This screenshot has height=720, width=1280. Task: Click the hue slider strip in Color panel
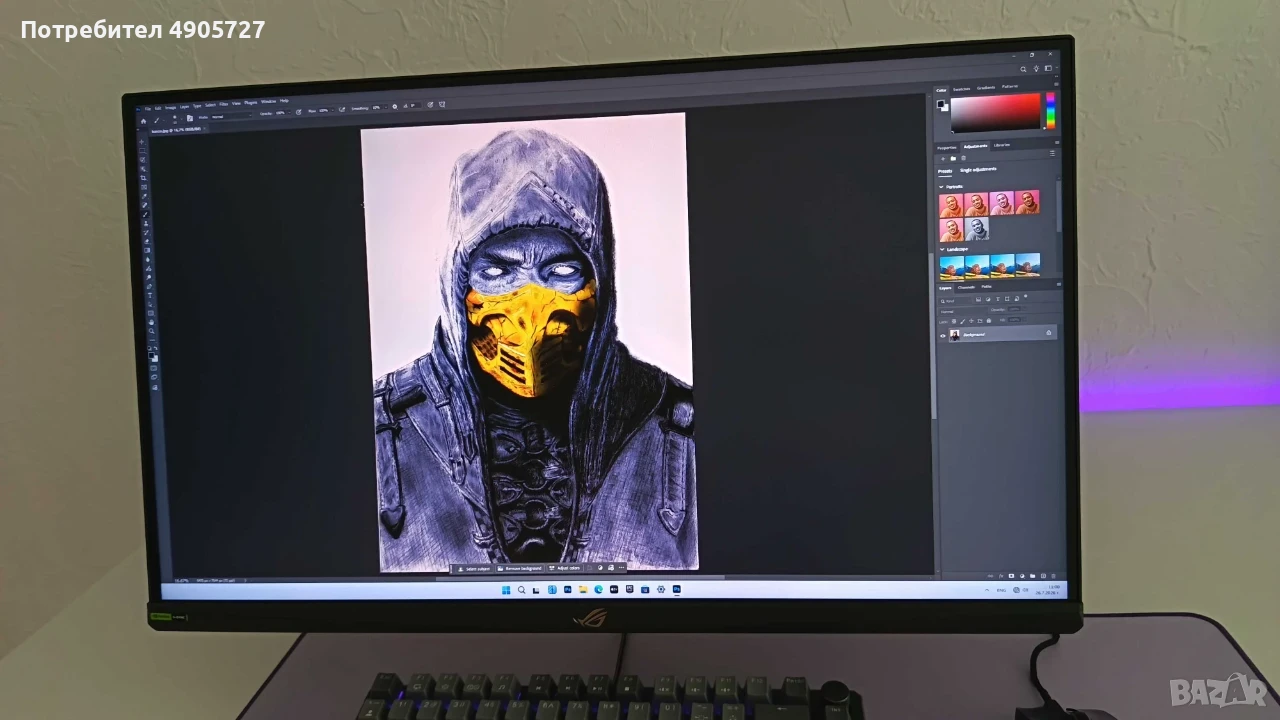click(1050, 111)
